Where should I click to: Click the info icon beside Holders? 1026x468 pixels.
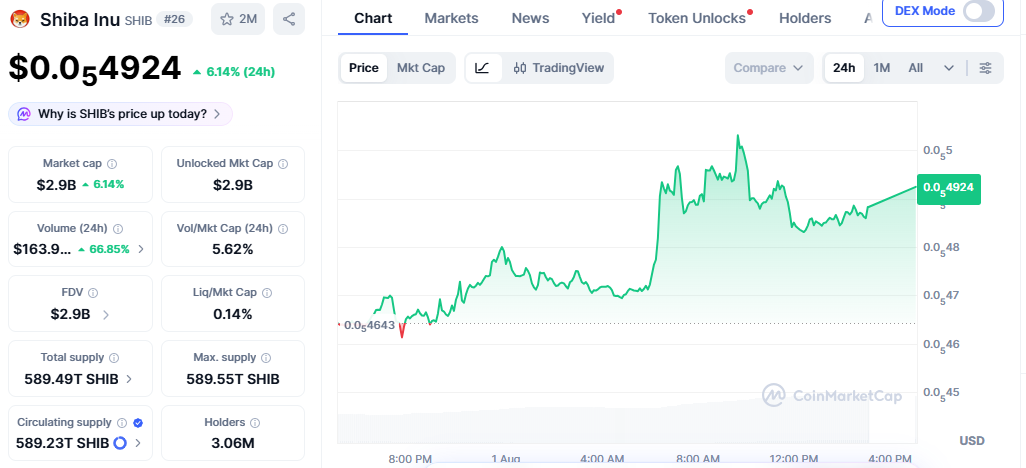tap(255, 423)
